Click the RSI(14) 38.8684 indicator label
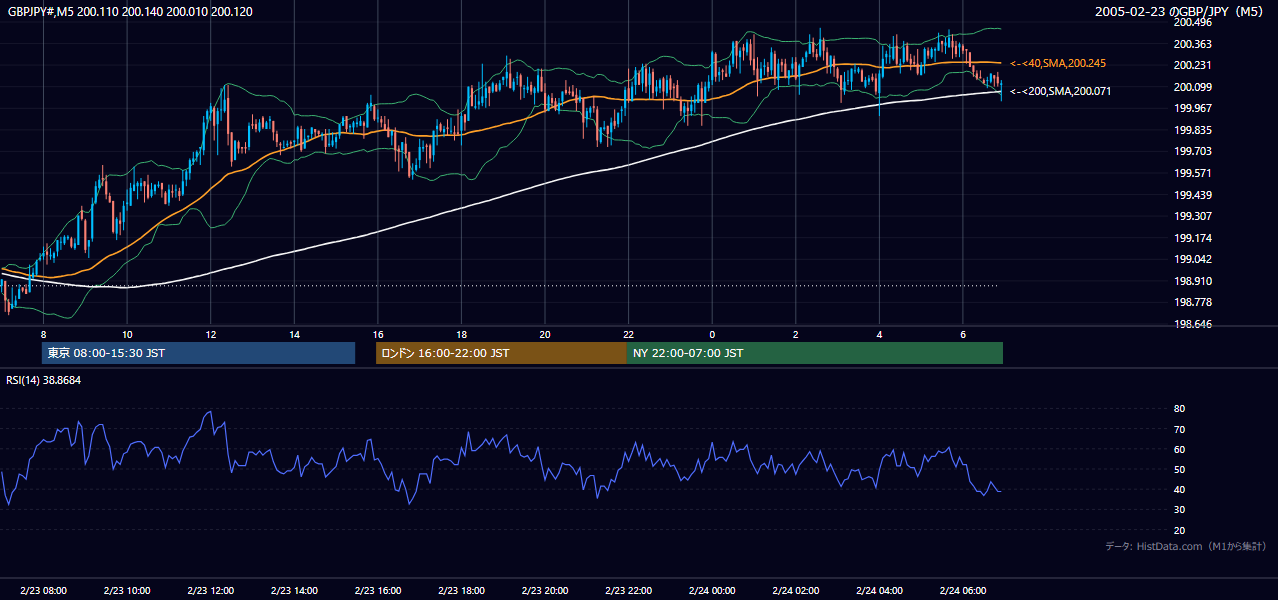This screenshot has height=600, width=1278. (43, 380)
